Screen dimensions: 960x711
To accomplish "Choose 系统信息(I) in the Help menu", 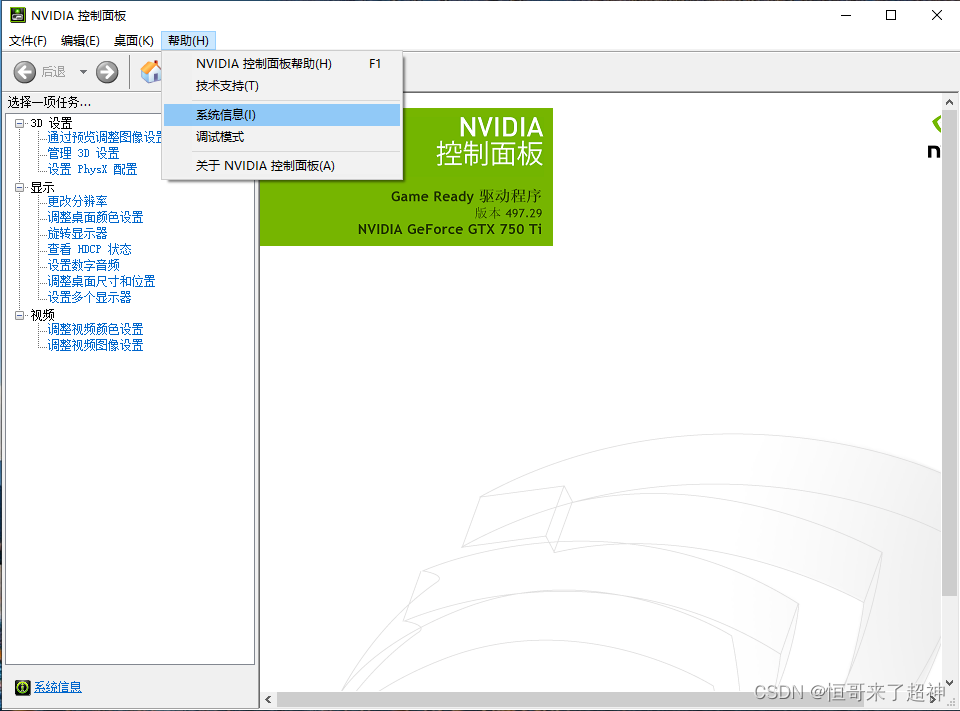I will click(x=282, y=115).
